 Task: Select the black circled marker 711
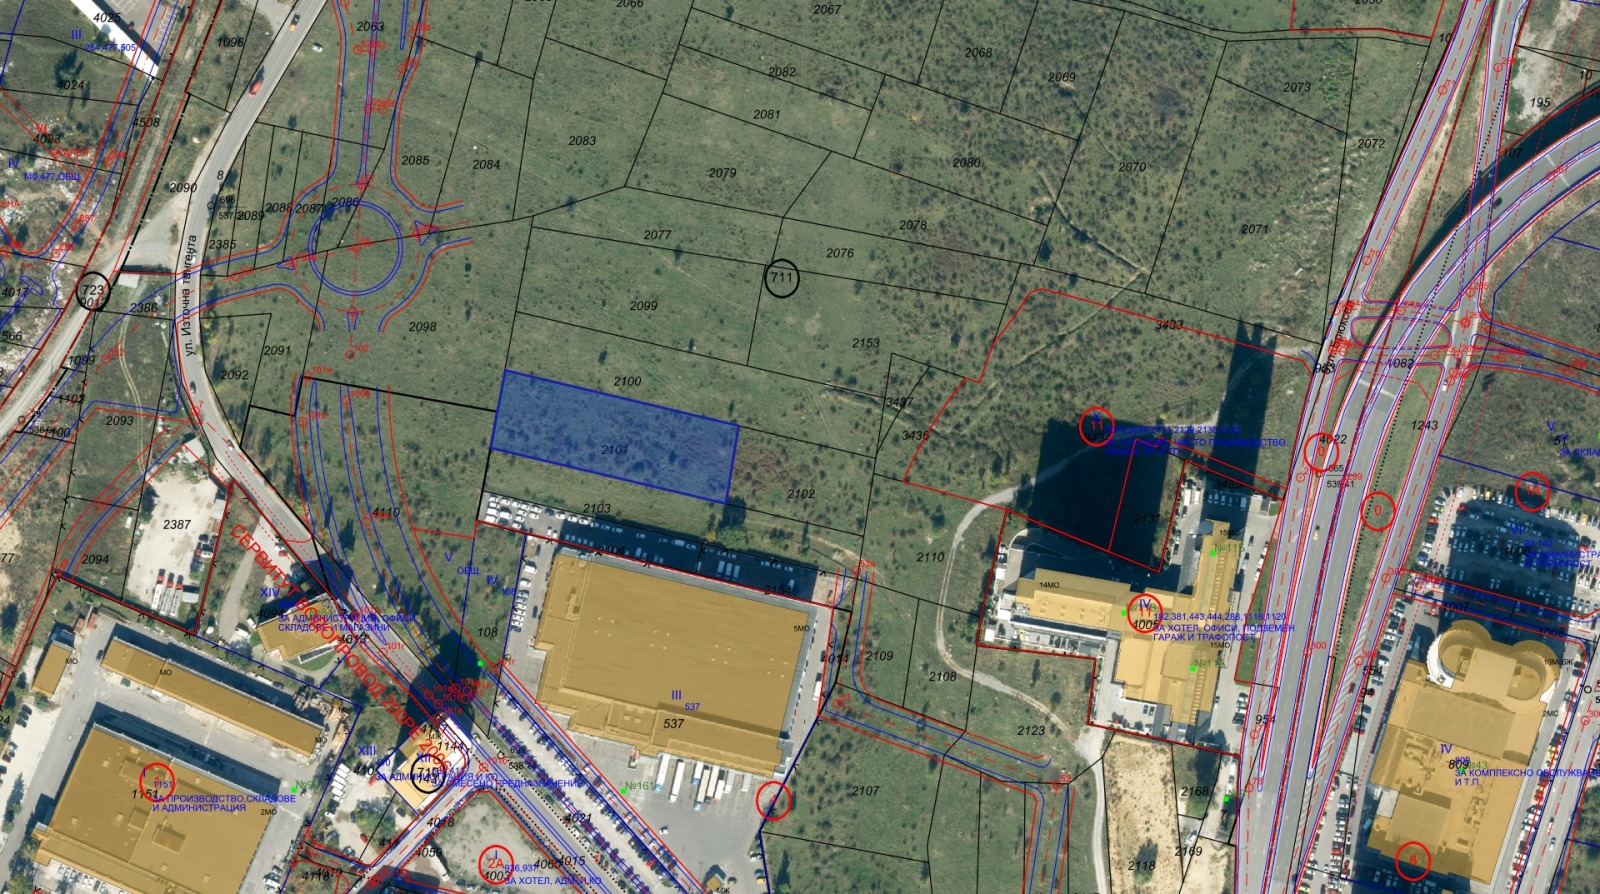point(782,279)
